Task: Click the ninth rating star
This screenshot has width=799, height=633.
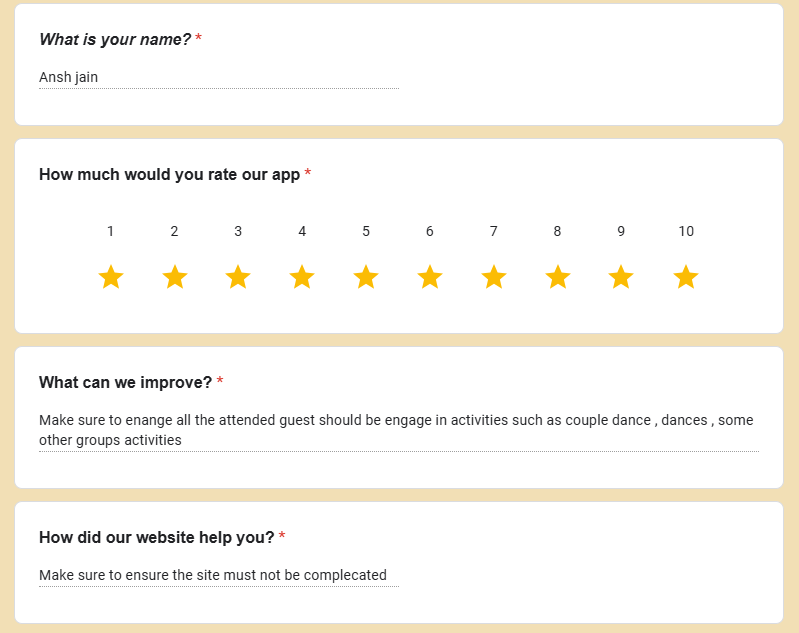Action: 621,277
